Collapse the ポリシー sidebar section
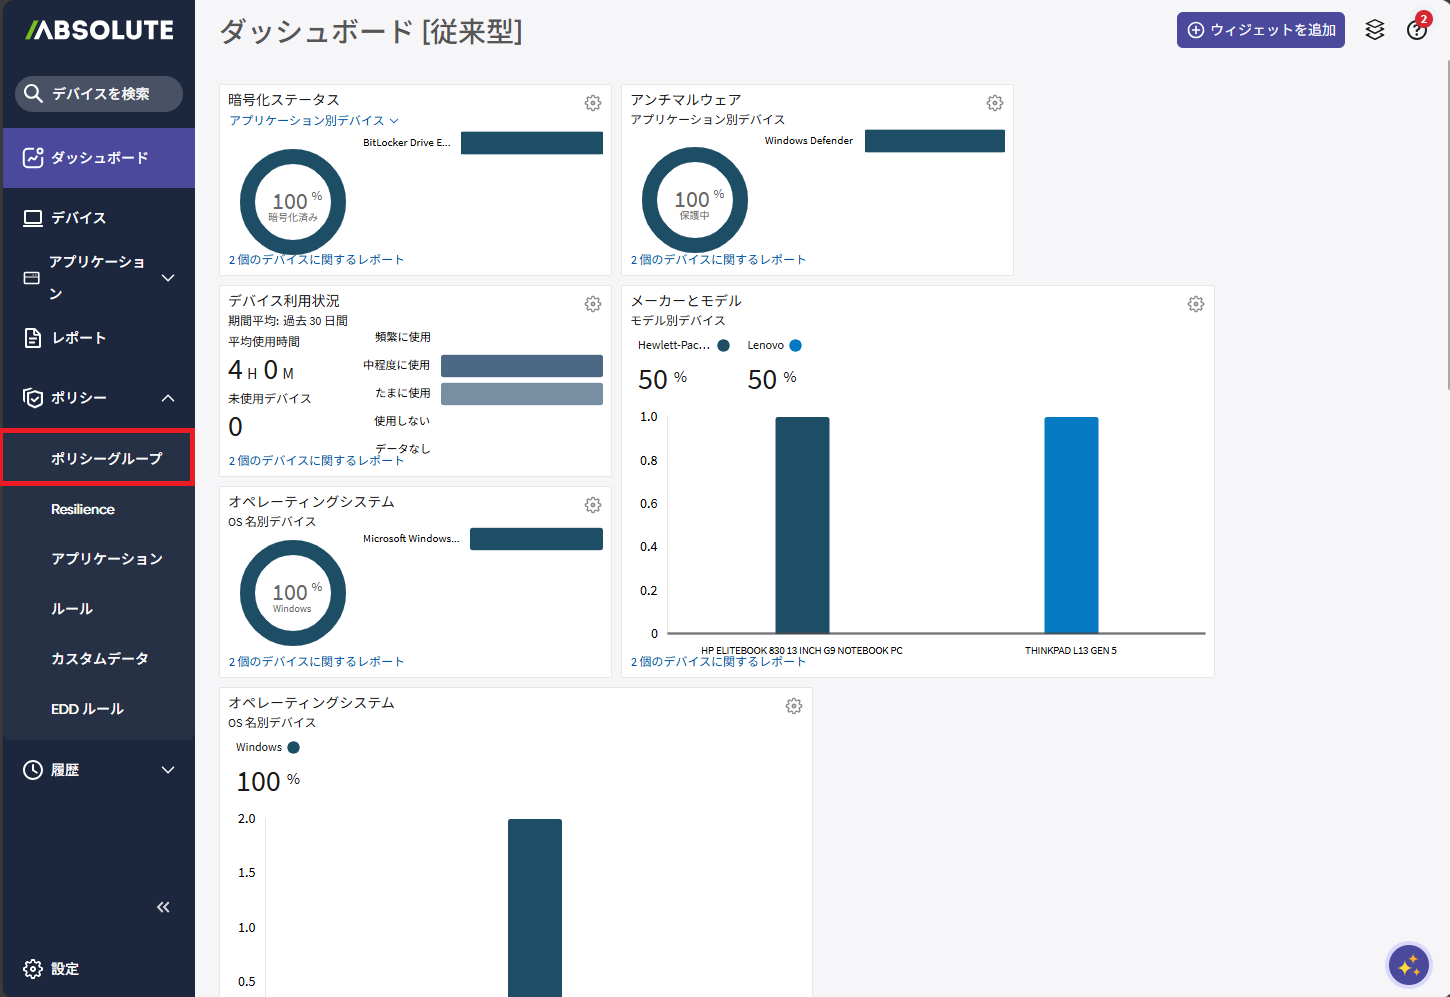 click(x=168, y=398)
